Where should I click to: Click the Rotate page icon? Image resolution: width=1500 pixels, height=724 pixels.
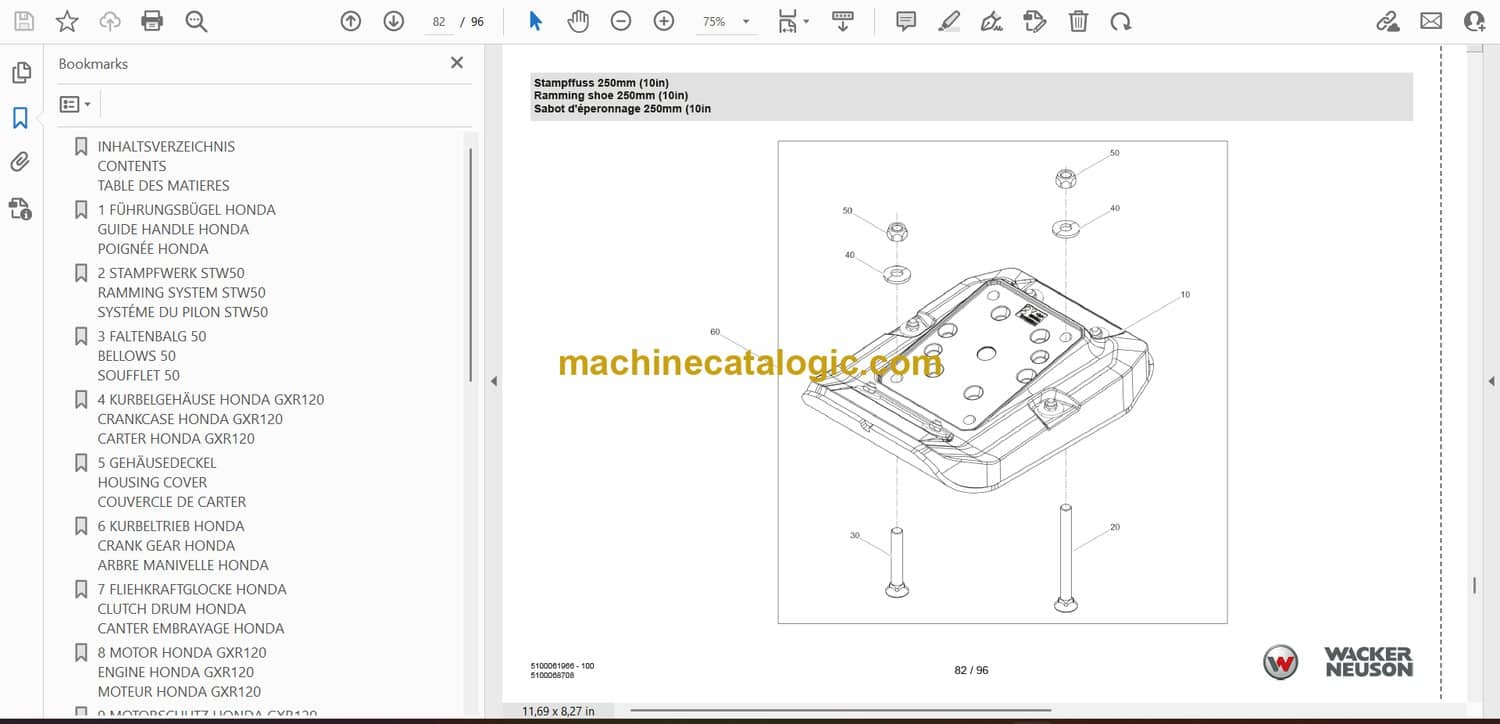click(x=1121, y=21)
